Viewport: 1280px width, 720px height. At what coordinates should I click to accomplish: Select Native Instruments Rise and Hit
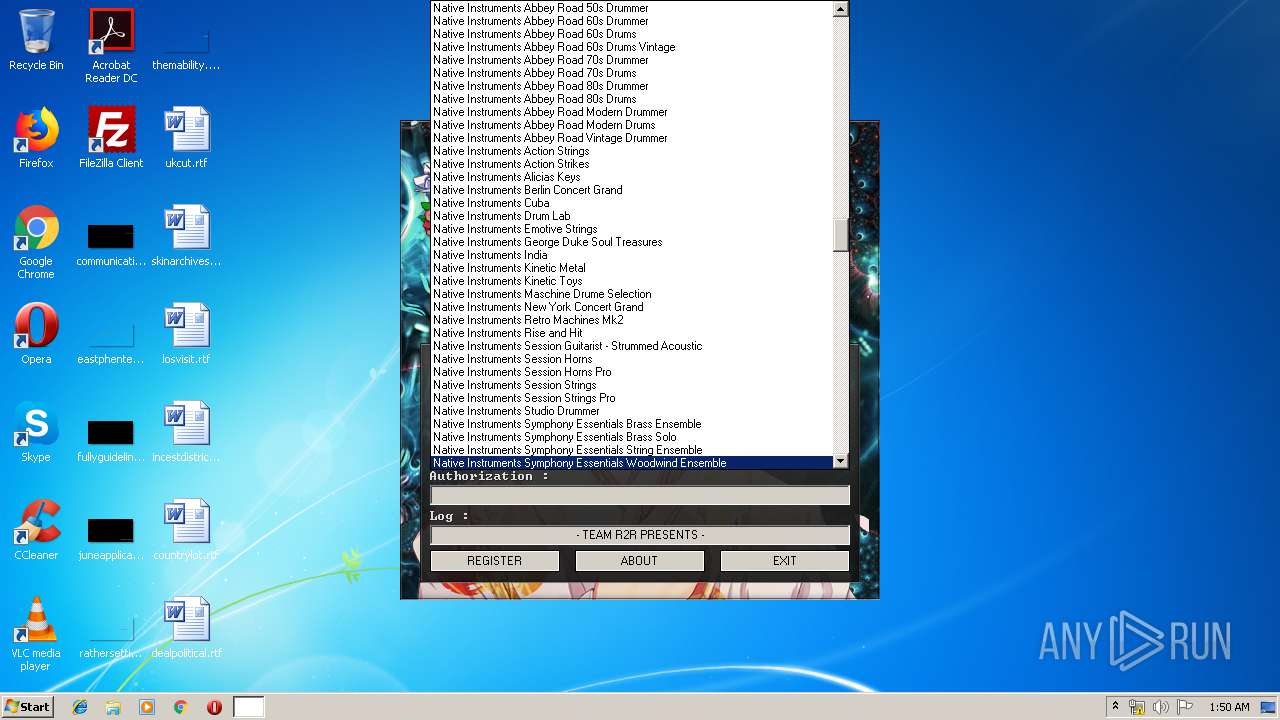[x=631, y=333]
